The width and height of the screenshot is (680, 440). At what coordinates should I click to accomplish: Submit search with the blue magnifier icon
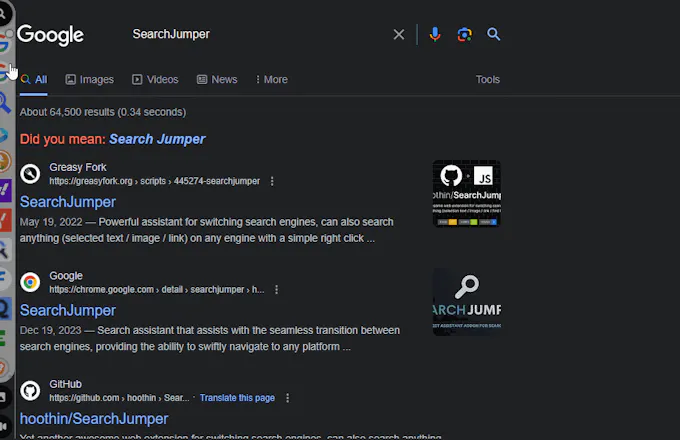point(494,34)
